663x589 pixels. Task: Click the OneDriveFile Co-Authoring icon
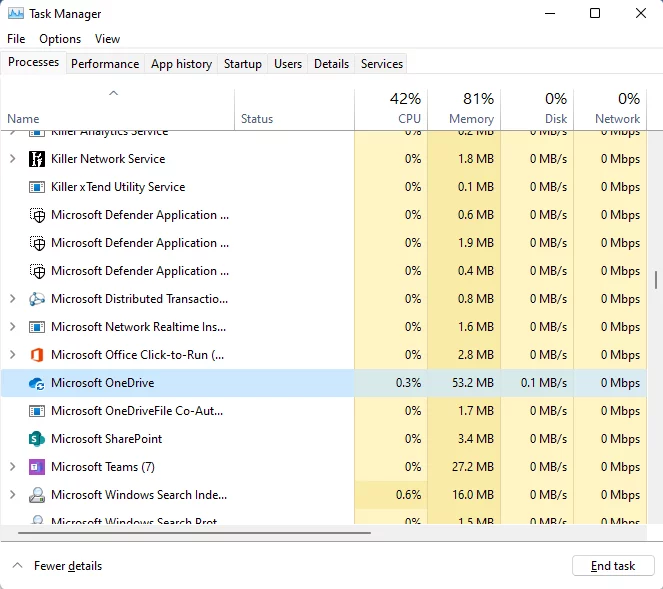click(37, 411)
